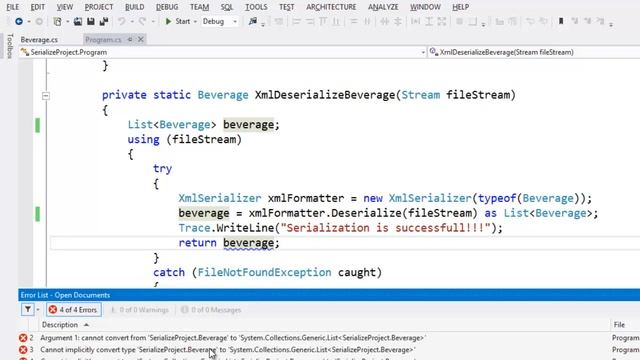Screen dimensions: 640x360
Task: Open the Undo history dropdown arrow
Action: 132,22
